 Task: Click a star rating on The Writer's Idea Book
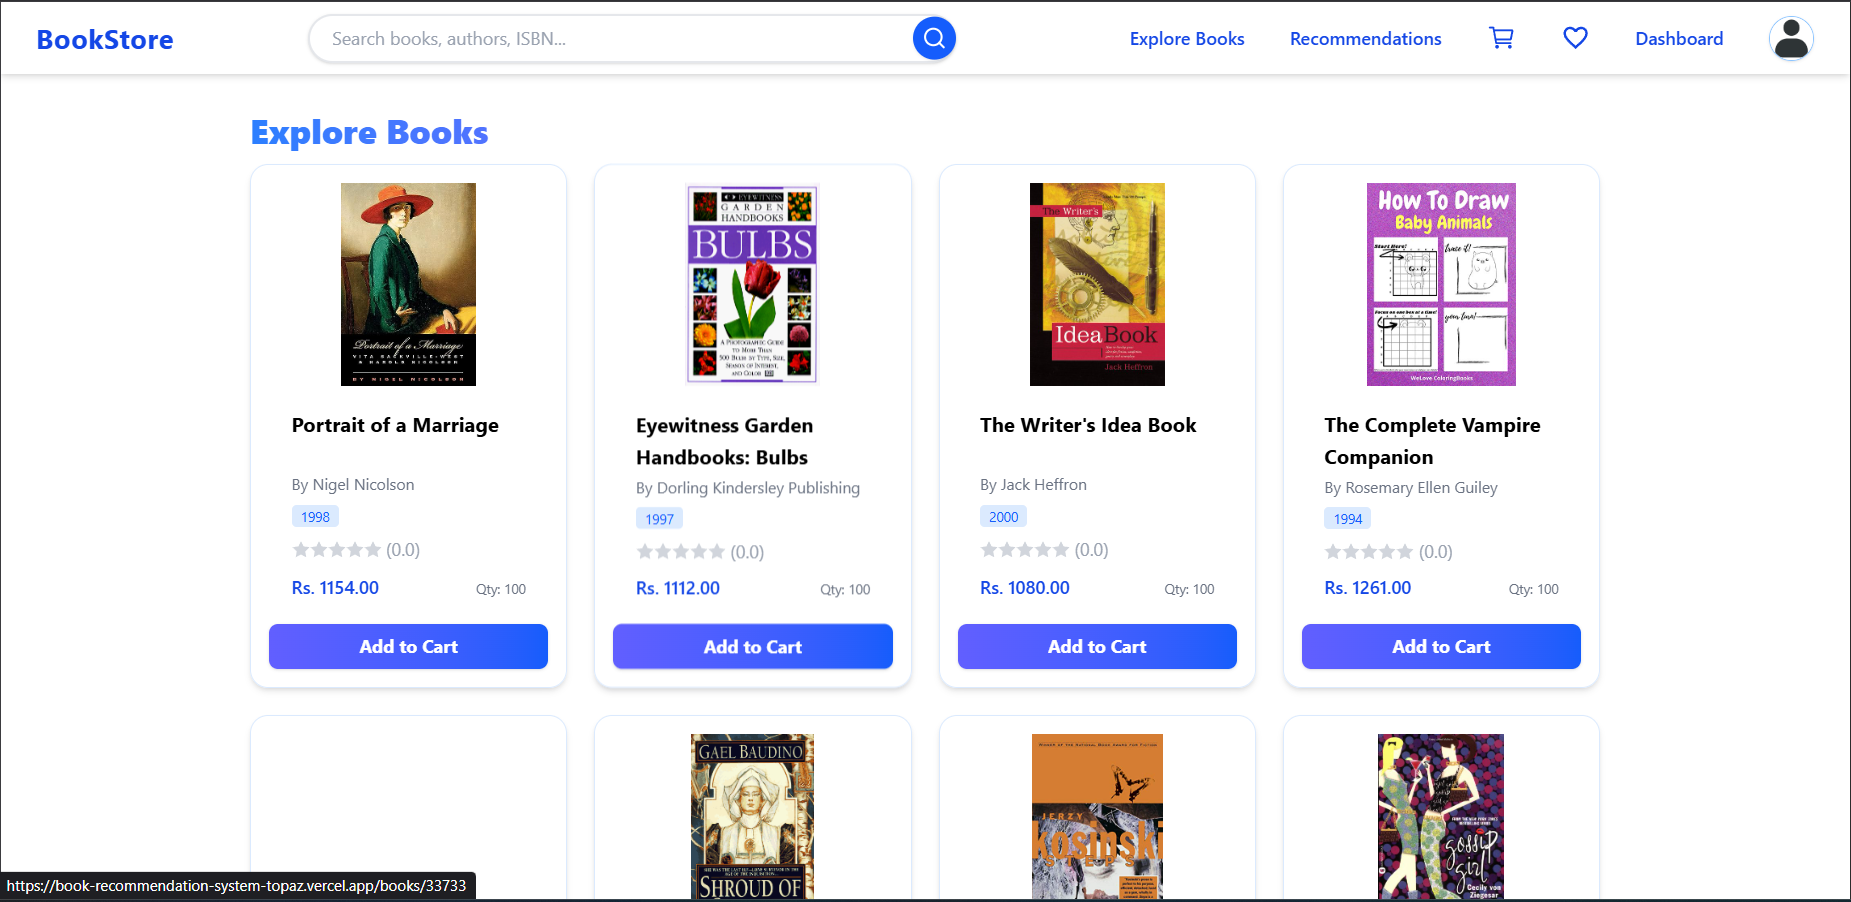(x=990, y=549)
